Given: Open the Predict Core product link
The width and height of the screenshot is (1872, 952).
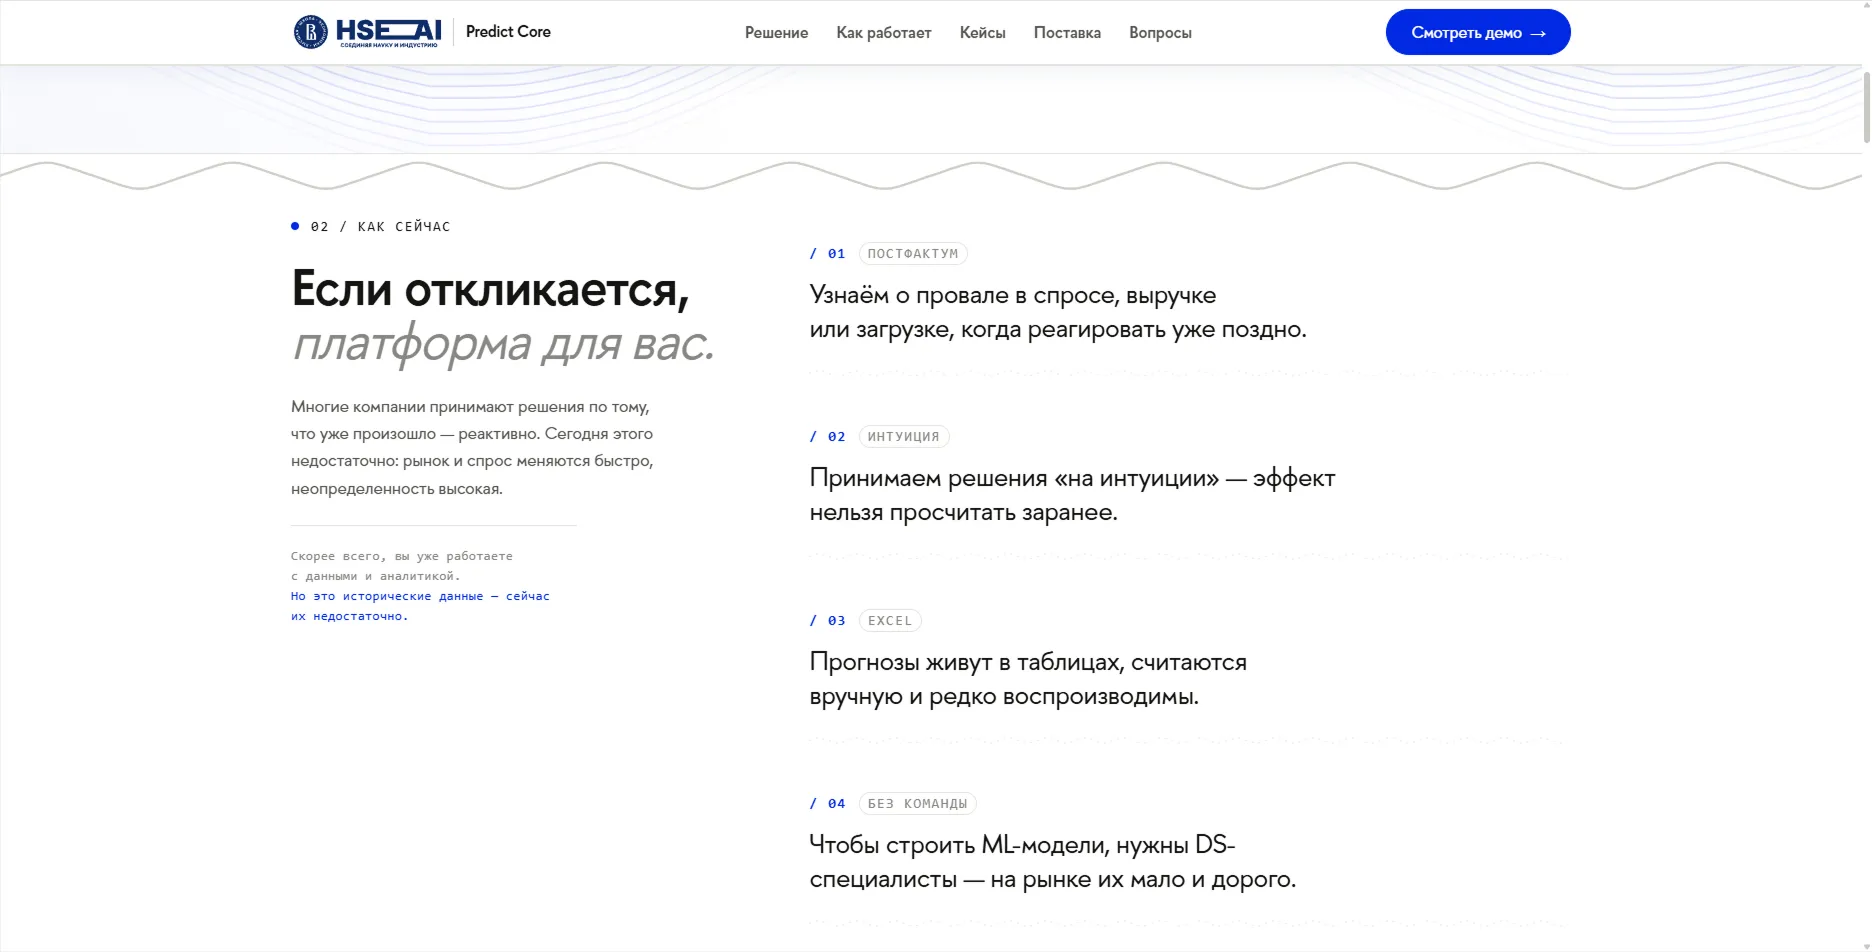Looking at the screenshot, I should 508,32.
